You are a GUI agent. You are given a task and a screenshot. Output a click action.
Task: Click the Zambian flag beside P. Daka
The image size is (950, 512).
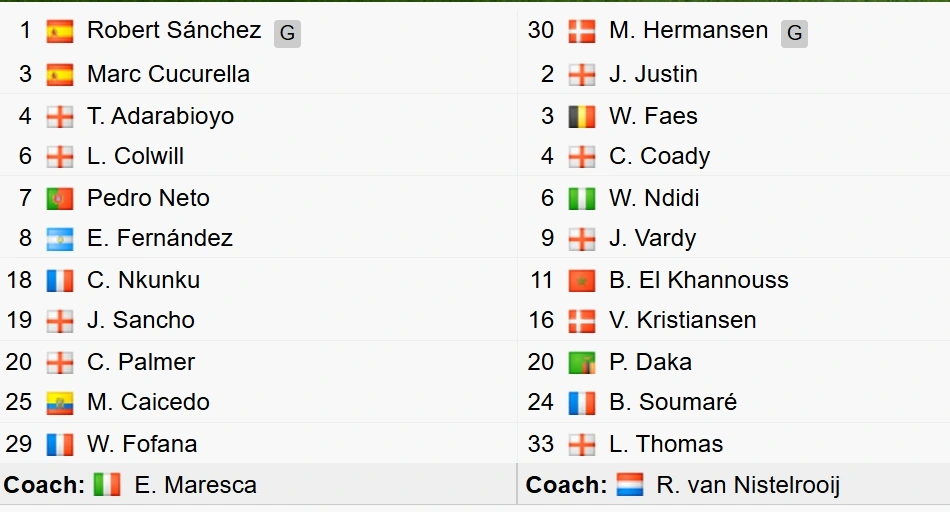tap(582, 362)
